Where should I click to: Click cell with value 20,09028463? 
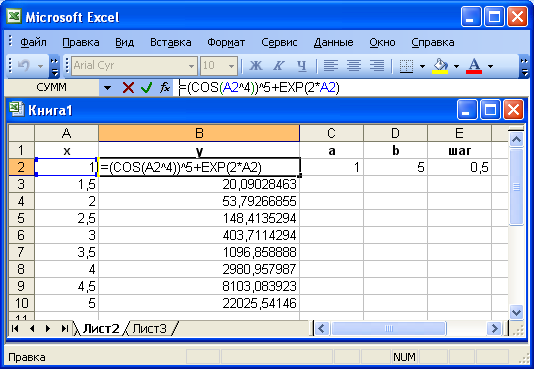tap(199, 184)
